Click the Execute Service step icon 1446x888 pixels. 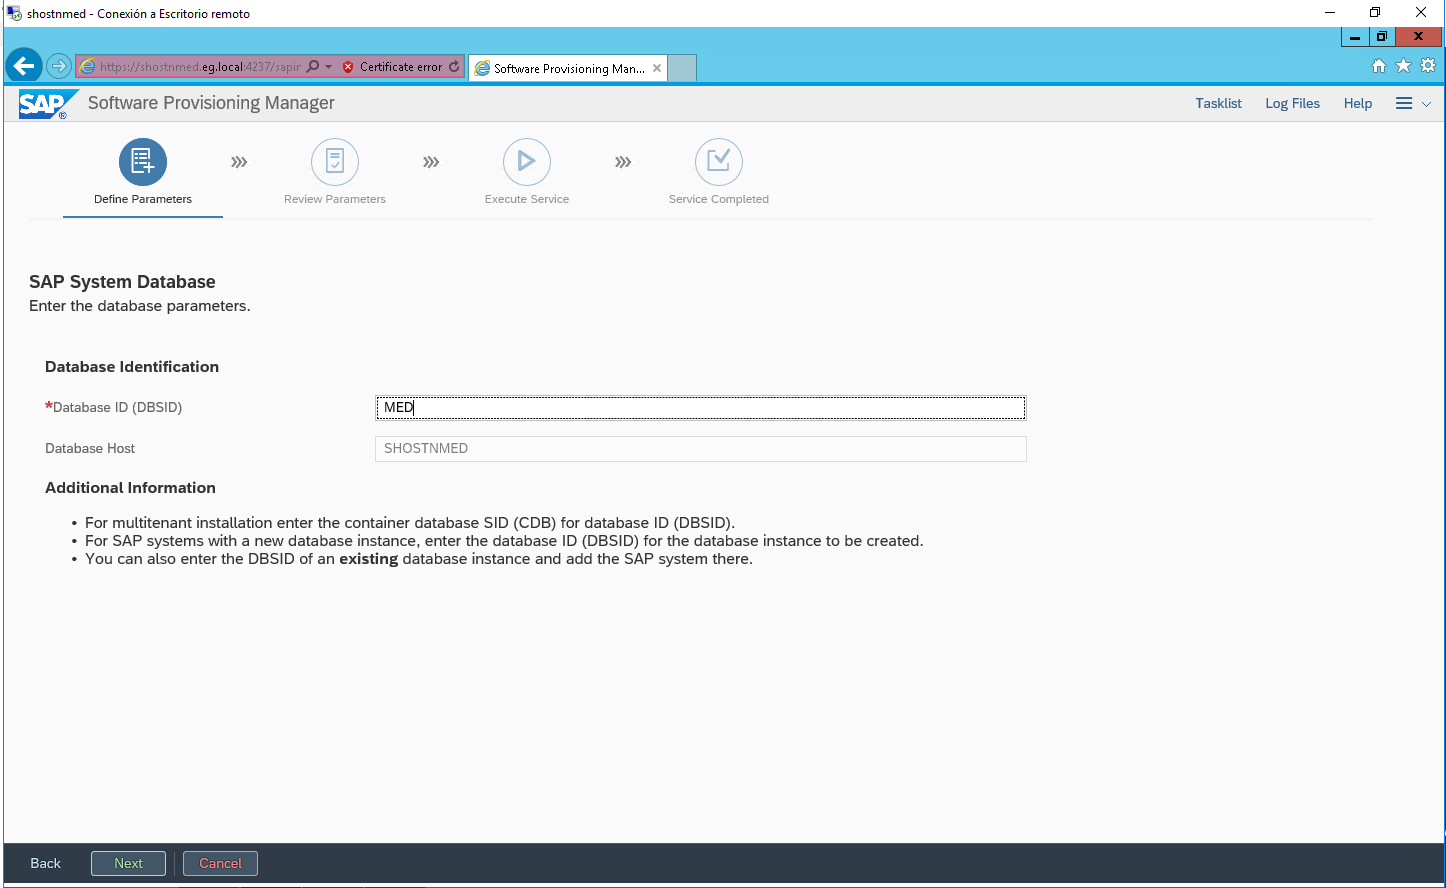[527, 162]
